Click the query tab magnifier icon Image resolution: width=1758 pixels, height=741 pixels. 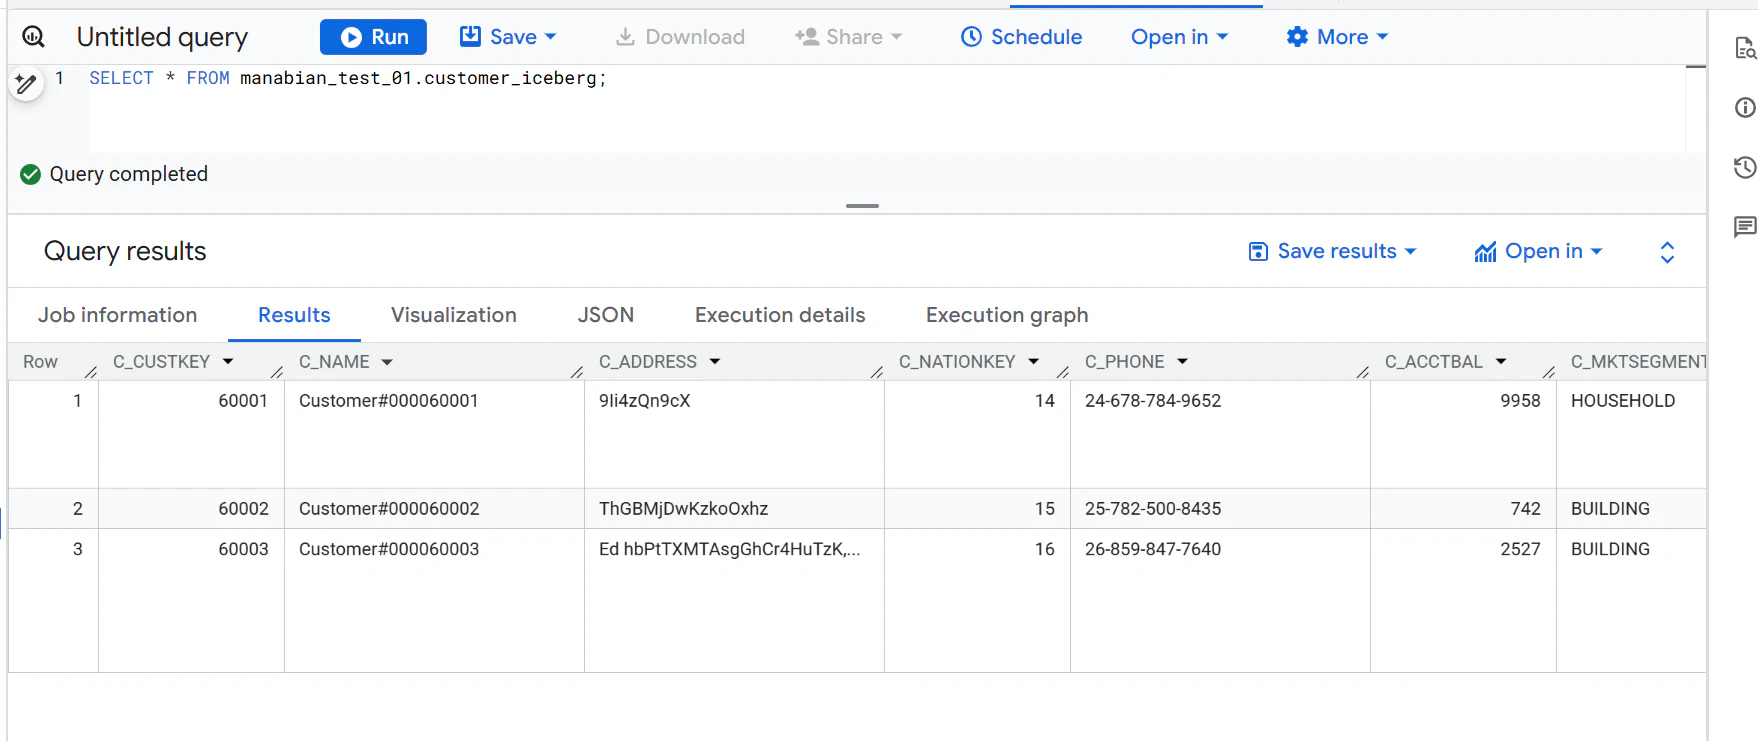[x=33, y=37]
